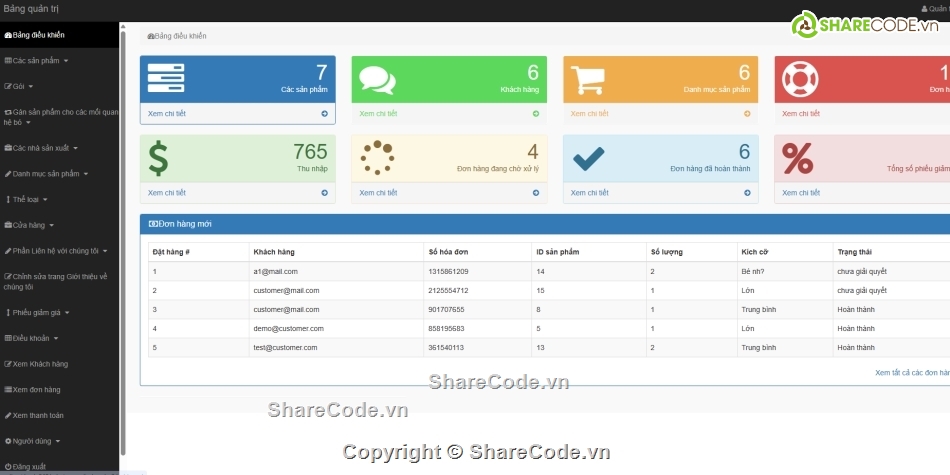Click the product list icon in blue card

coord(166,78)
